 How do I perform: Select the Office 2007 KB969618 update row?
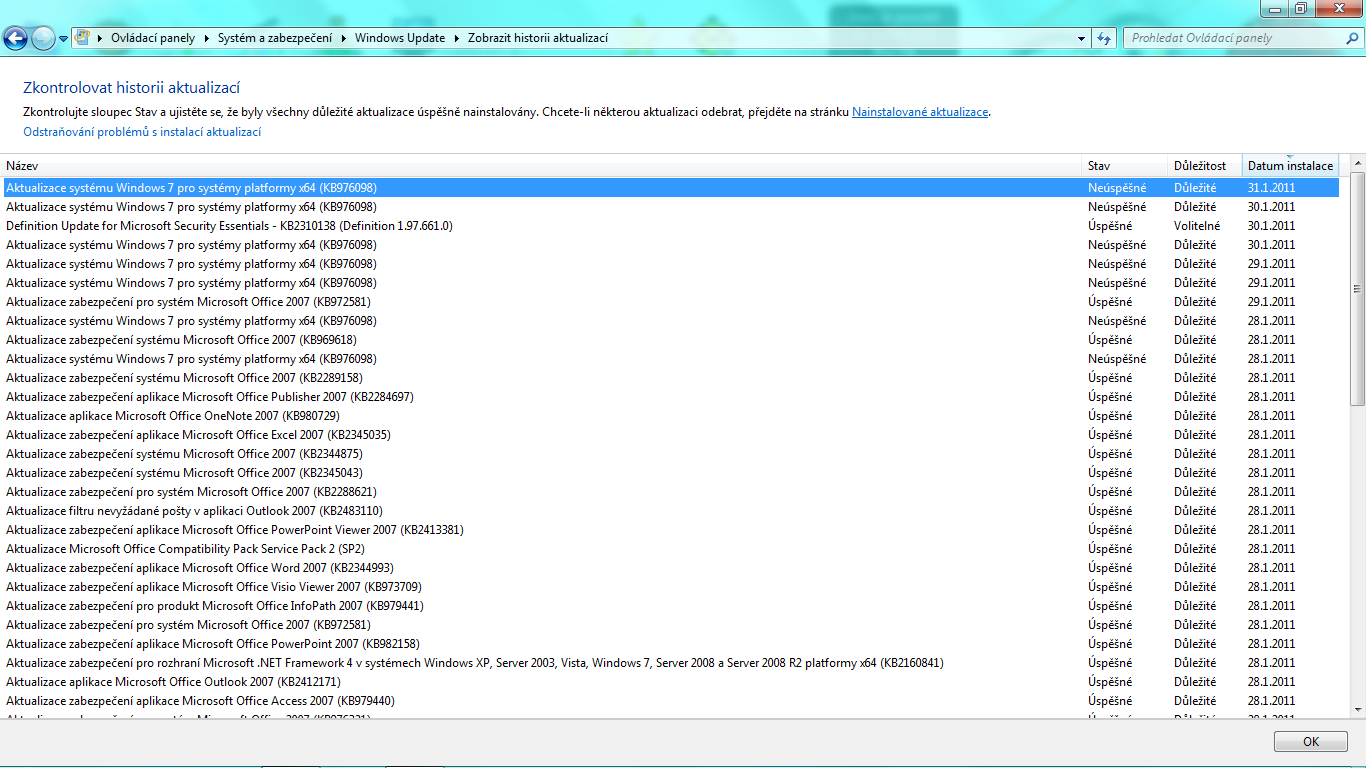(x=670, y=340)
